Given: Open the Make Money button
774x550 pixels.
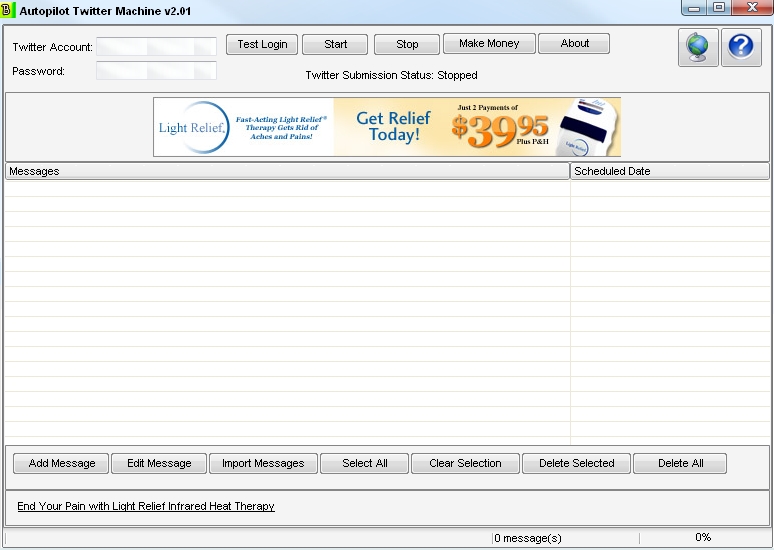Looking at the screenshot, I should (x=489, y=43).
